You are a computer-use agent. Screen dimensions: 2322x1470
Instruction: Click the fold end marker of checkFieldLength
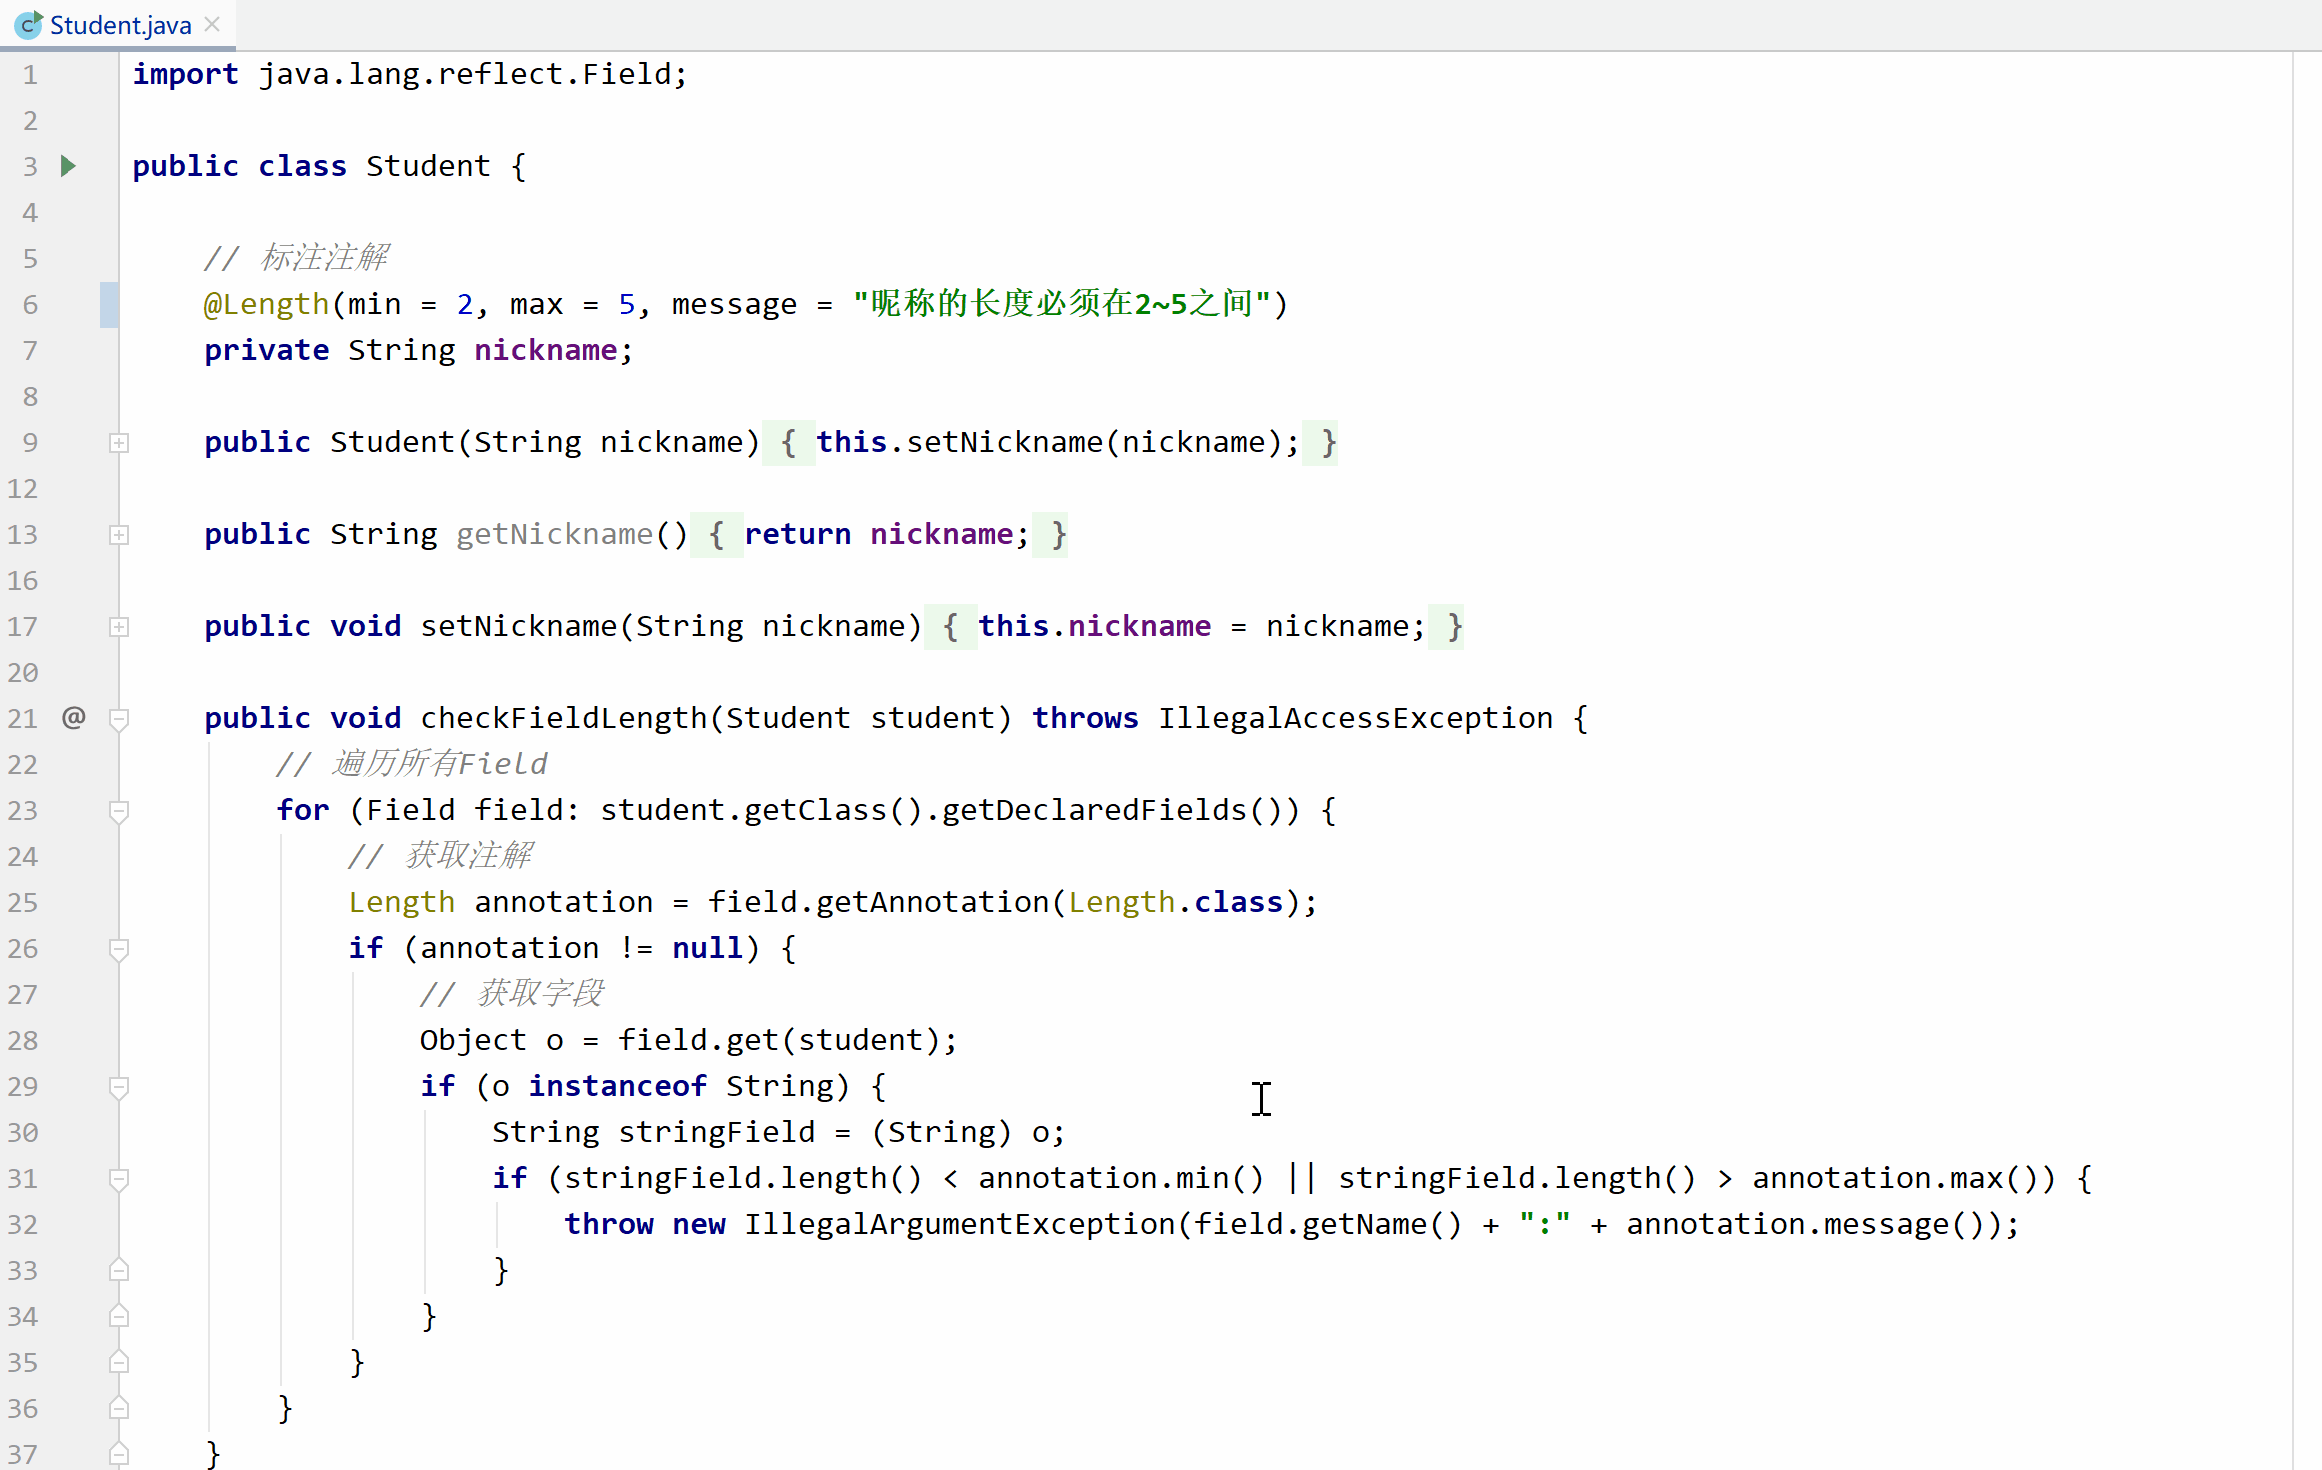(x=119, y=1454)
